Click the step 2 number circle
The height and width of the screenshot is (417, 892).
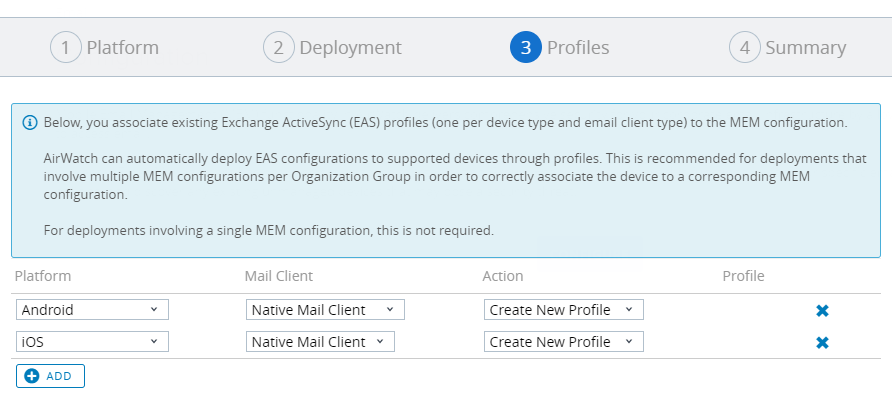click(279, 47)
